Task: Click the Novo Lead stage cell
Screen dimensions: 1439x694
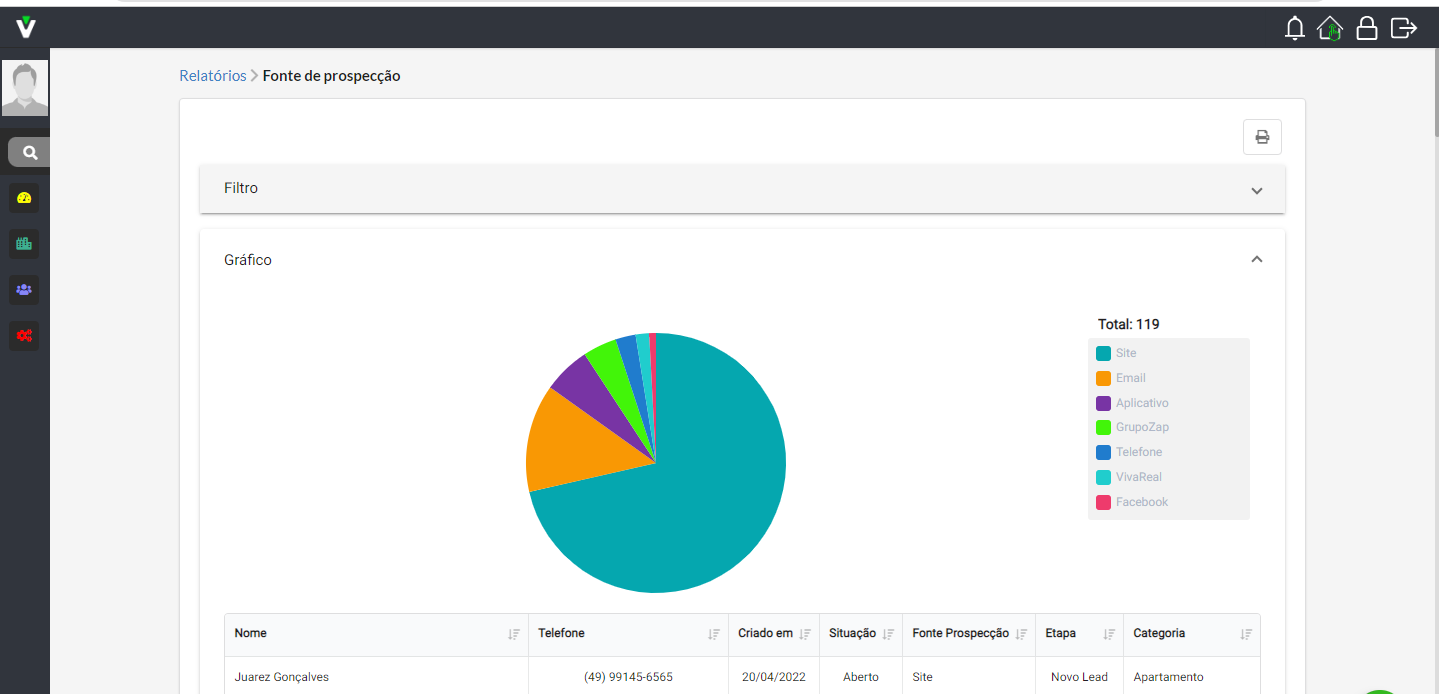Action: 1080,677
